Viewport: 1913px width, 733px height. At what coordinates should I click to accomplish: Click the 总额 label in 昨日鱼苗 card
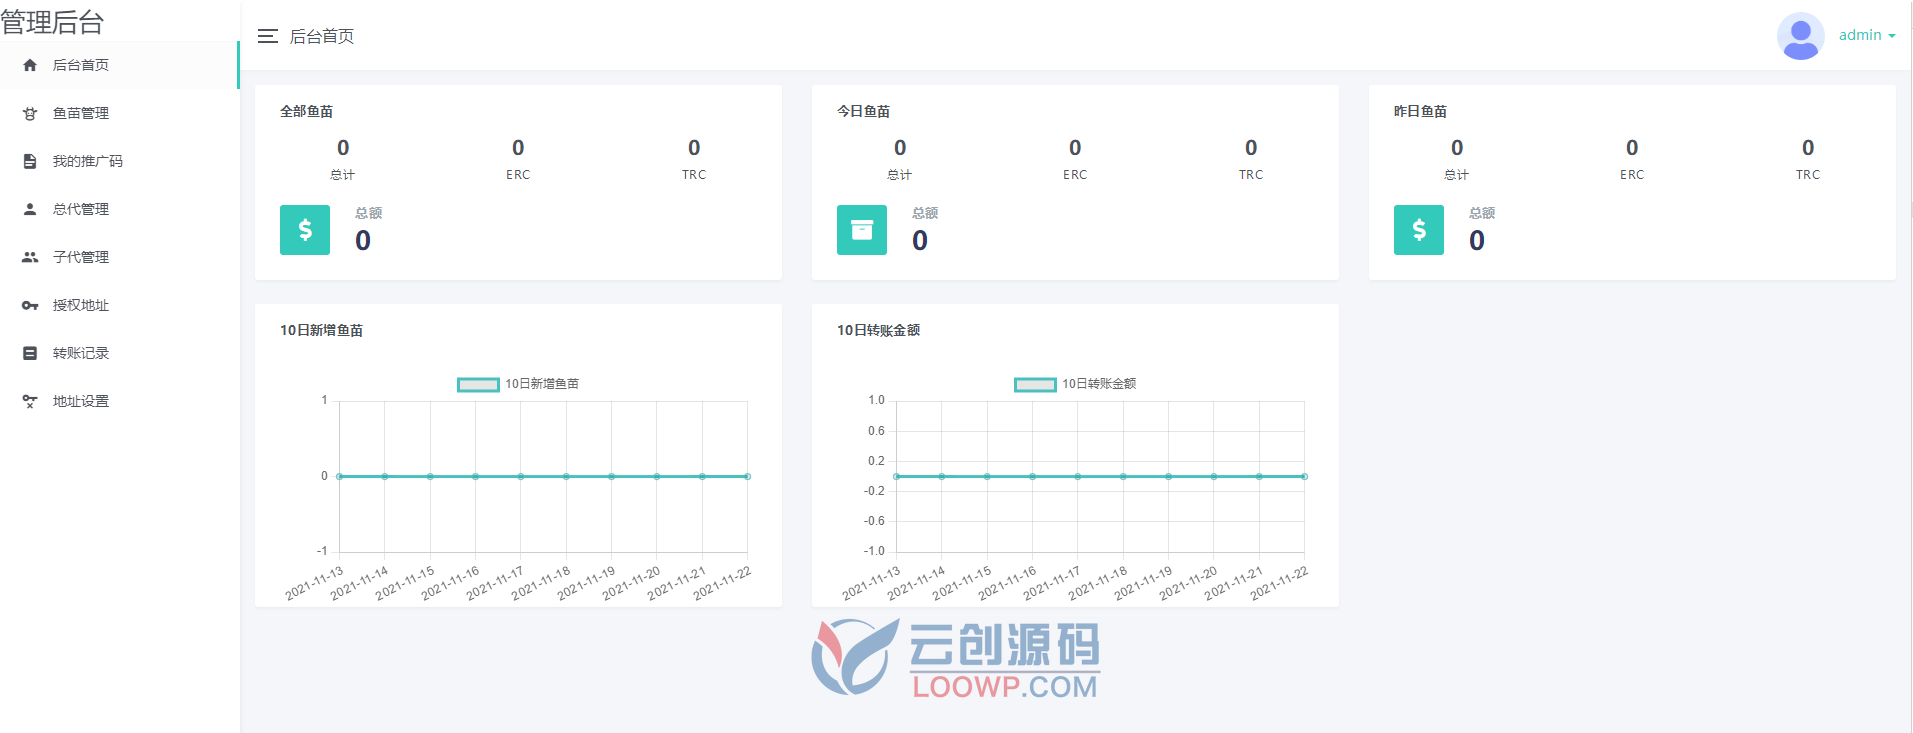[x=1482, y=213]
